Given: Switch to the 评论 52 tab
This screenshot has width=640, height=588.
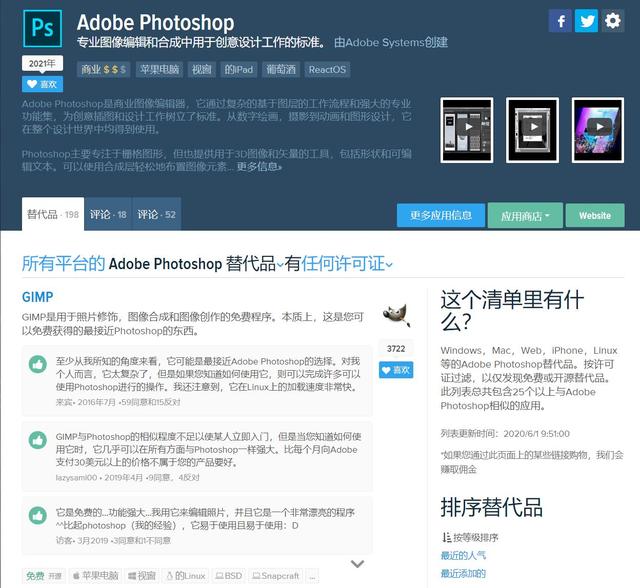Looking at the screenshot, I should (x=156, y=214).
